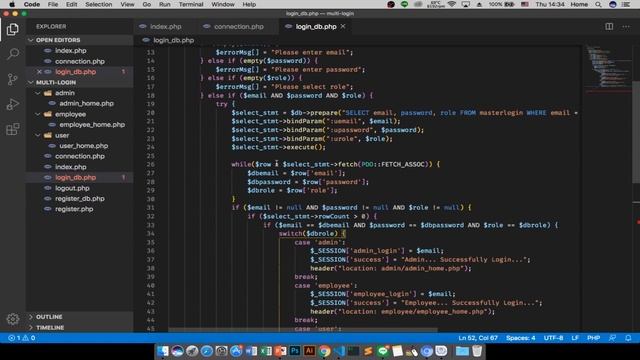Launch PowerPoint from the dock
Screen dimensions: 640x360
(x=280, y=351)
